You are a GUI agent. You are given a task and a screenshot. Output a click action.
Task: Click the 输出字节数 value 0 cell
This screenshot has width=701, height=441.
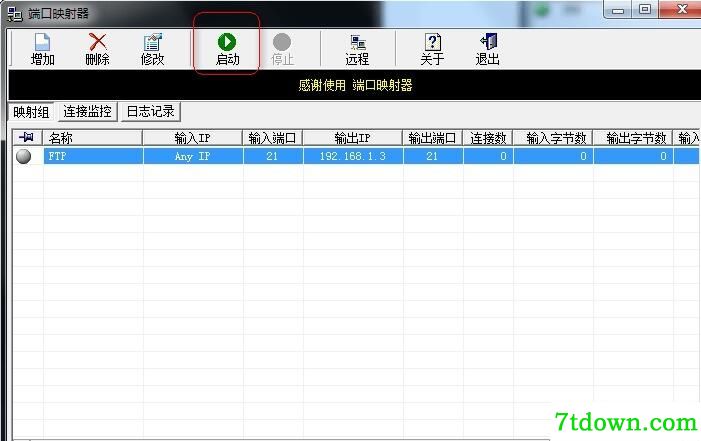coord(633,156)
